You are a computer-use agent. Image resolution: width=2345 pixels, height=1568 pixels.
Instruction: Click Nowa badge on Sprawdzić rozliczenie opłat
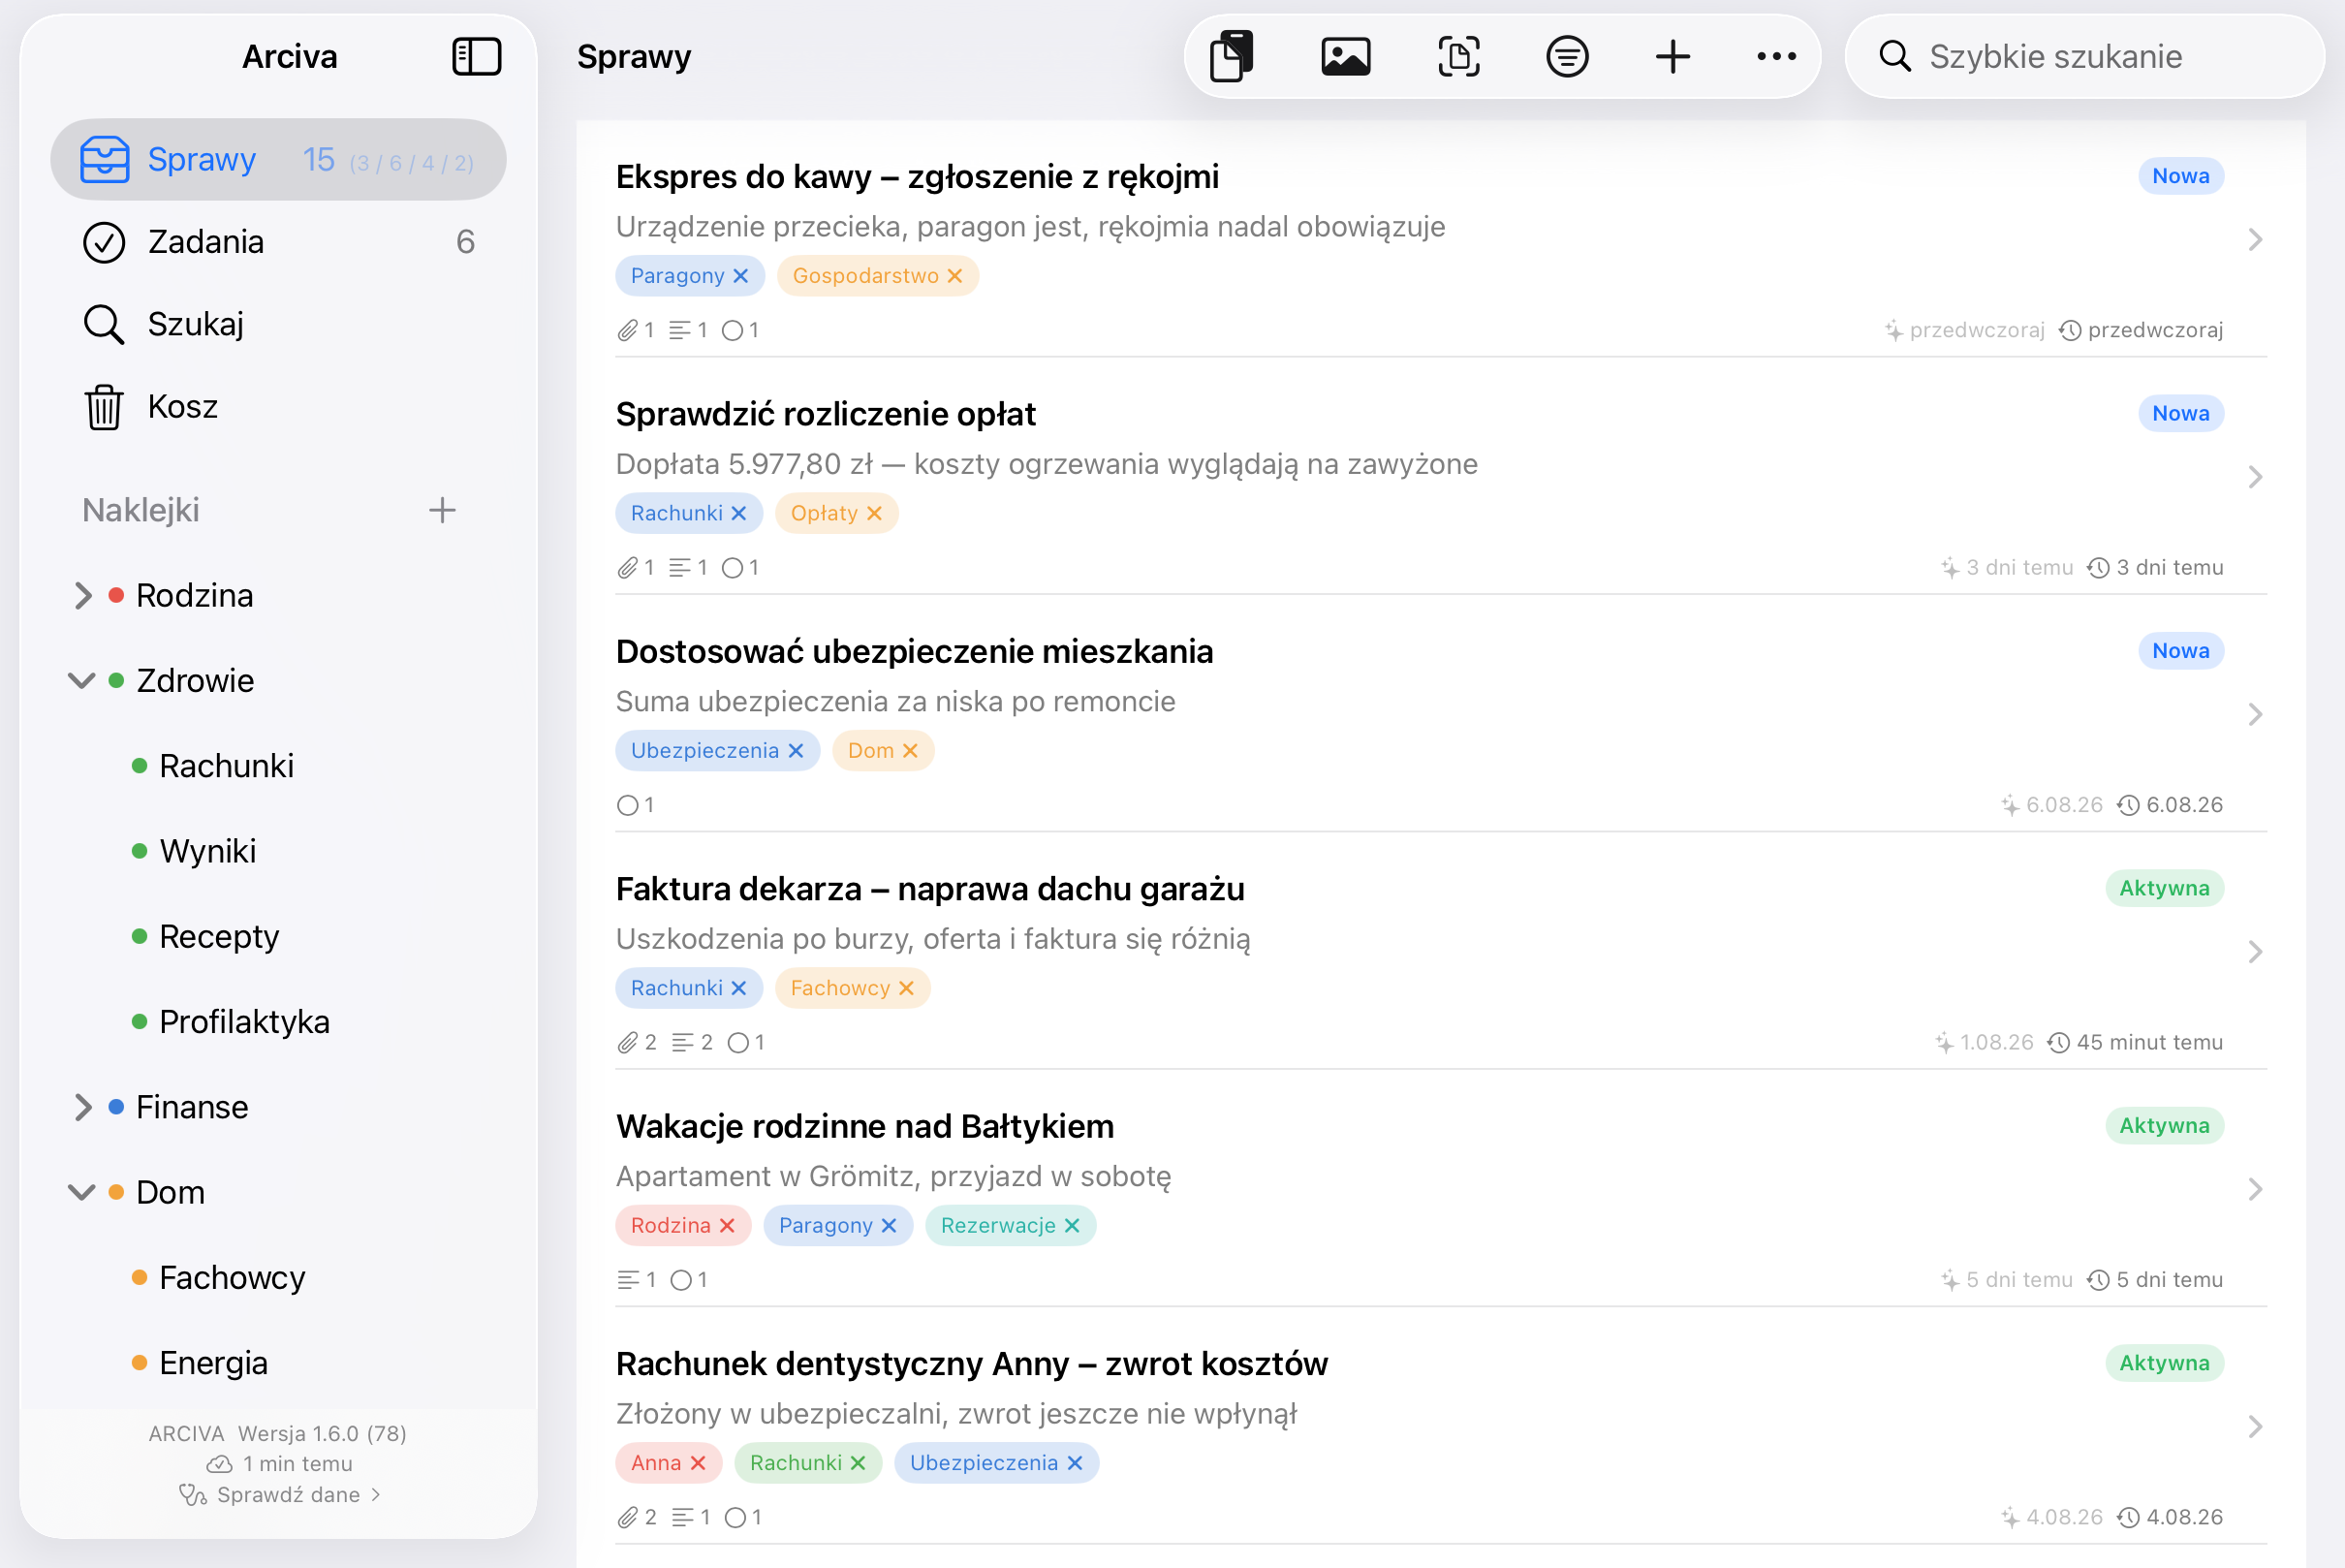click(x=2180, y=414)
